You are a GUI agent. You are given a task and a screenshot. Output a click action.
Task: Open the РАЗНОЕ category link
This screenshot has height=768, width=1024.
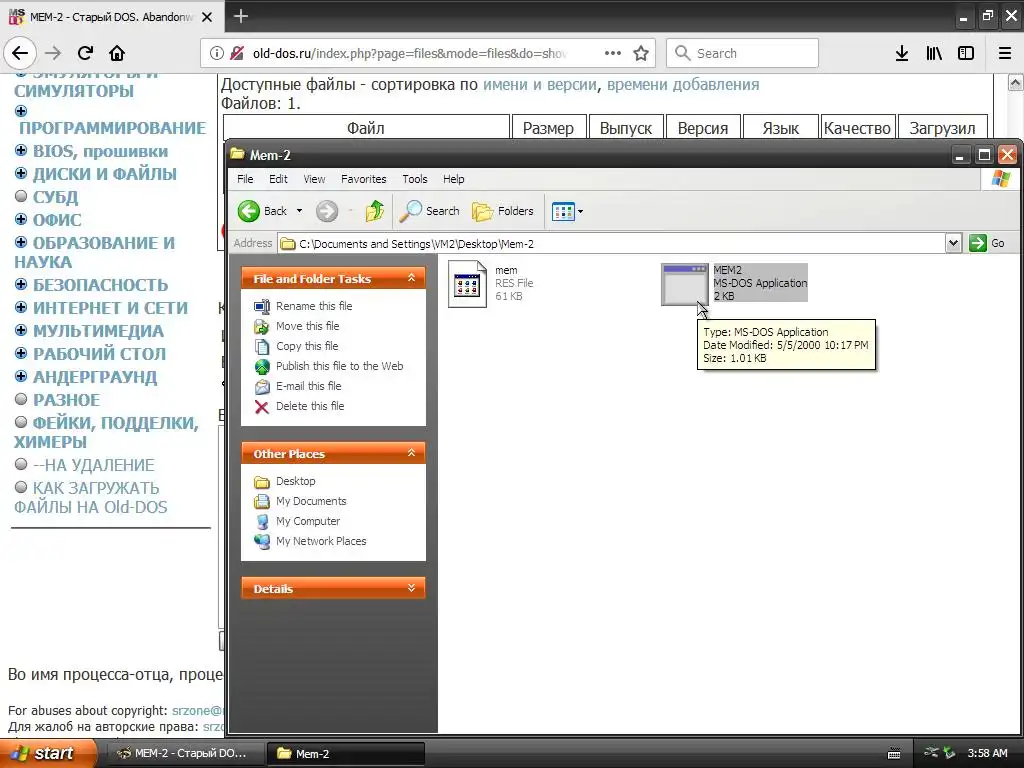click(x=67, y=400)
